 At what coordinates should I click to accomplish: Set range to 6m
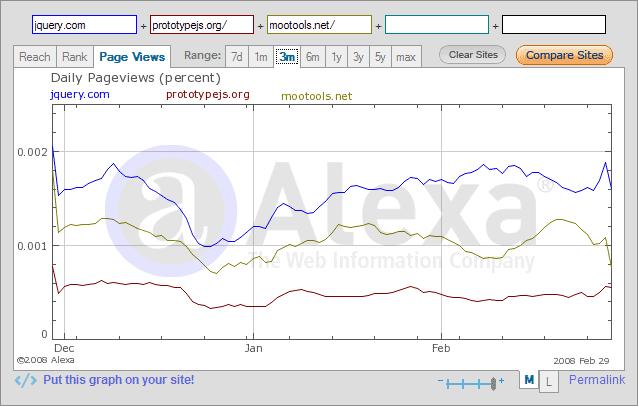312,57
